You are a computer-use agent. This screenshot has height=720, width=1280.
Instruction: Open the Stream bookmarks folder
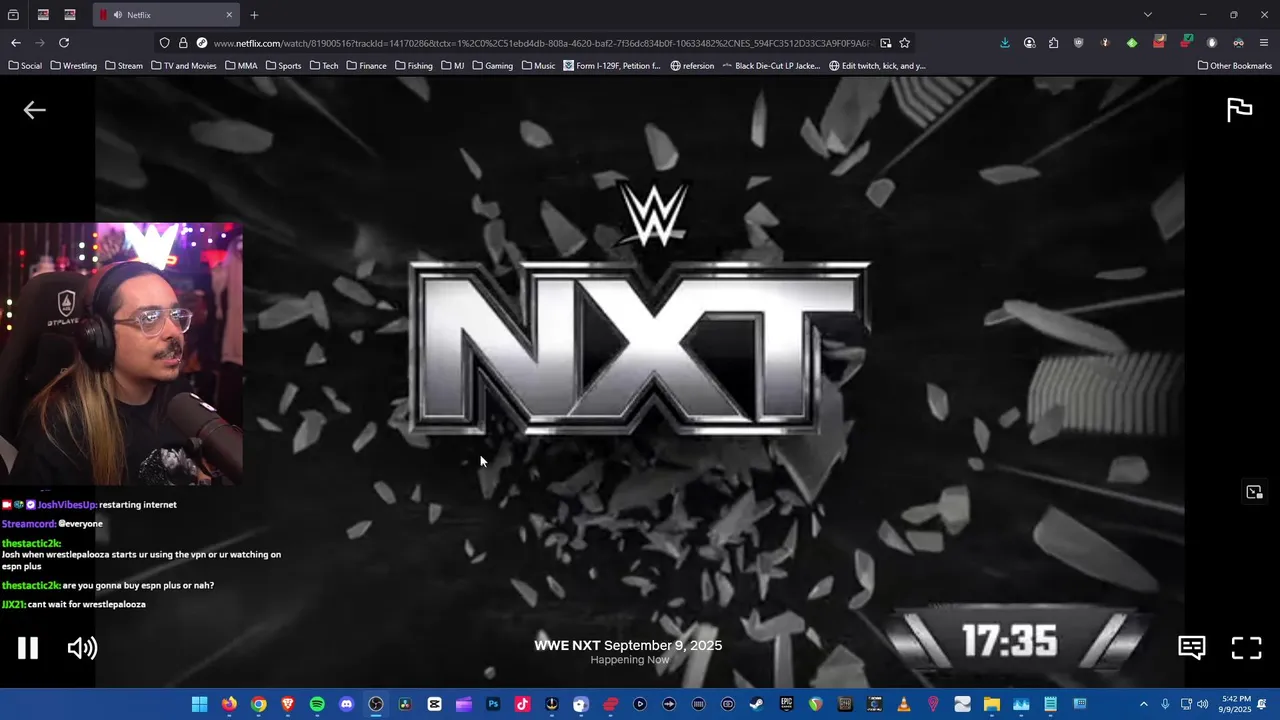point(124,66)
